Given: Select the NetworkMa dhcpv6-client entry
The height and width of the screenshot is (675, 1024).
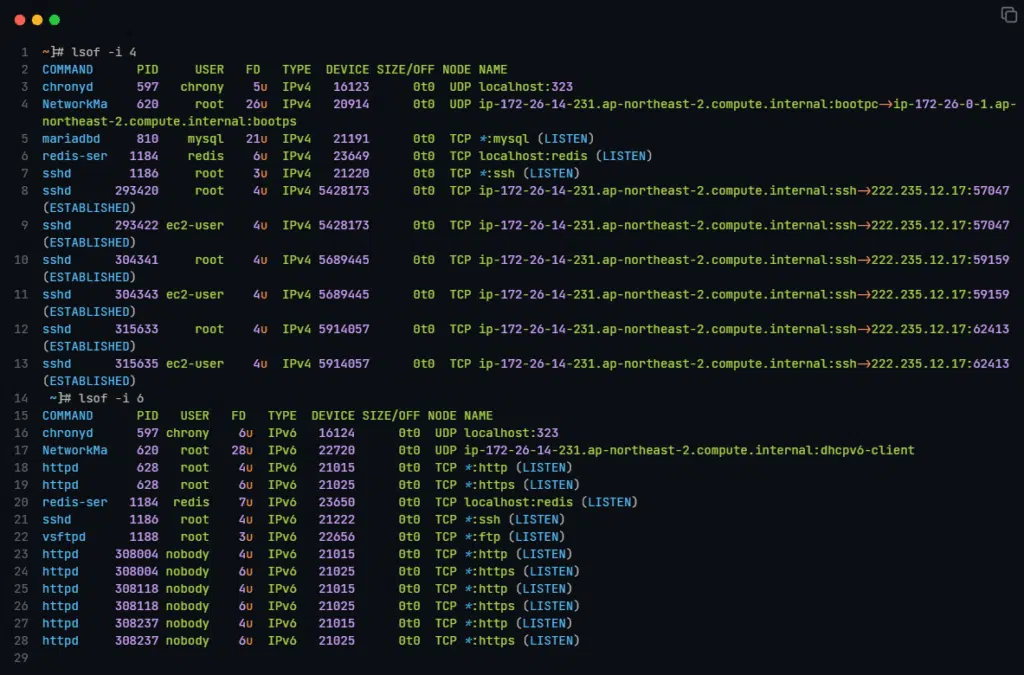Looking at the screenshot, I should point(75,449).
